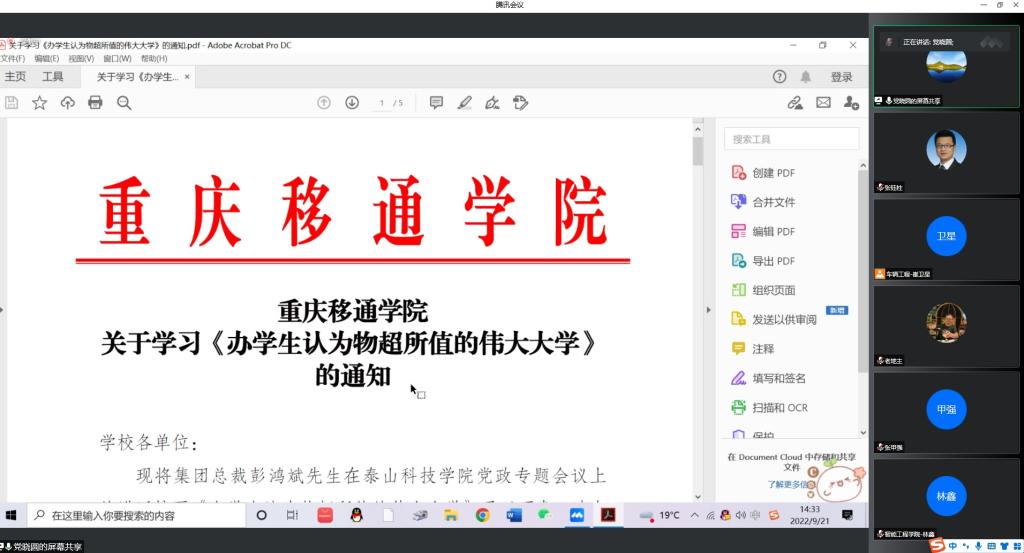Close the 关于学习《办学生... document tab
The height and width of the screenshot is (553, 1024).
(x=187, y=76)
